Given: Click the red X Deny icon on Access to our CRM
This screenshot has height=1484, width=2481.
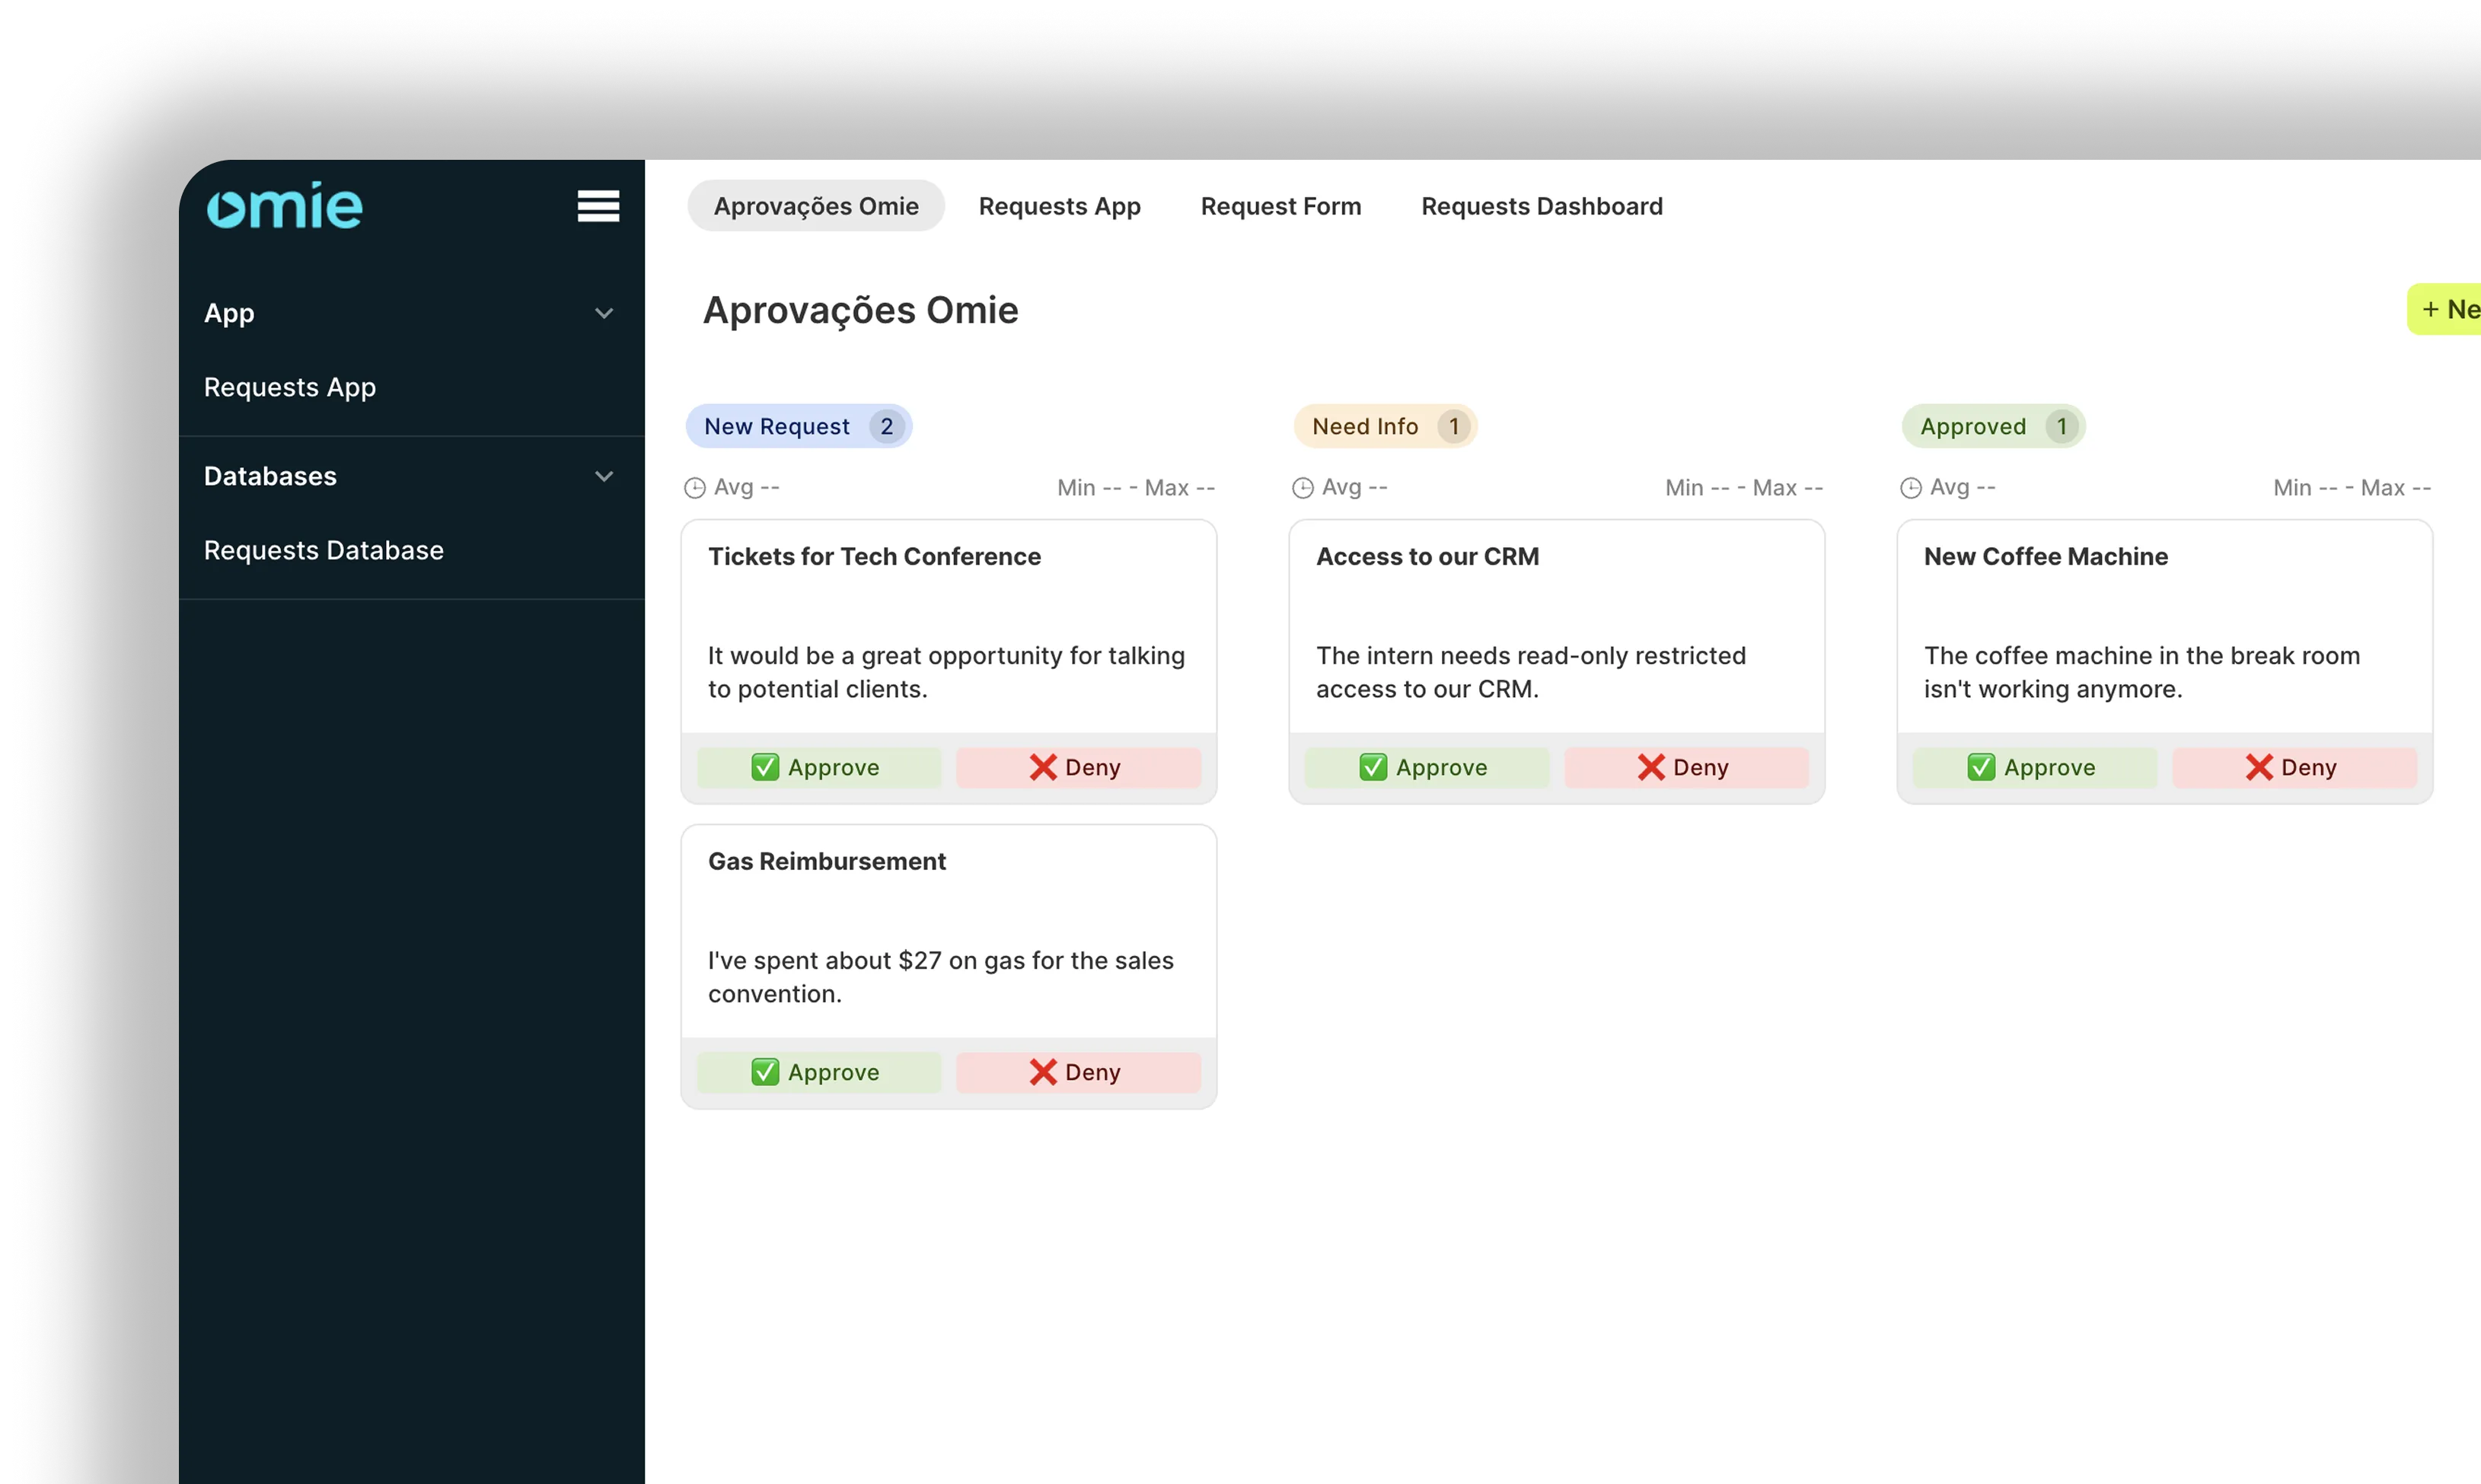Looking at the screenshot, I should pyautogui.click(x=1652, y=767).
